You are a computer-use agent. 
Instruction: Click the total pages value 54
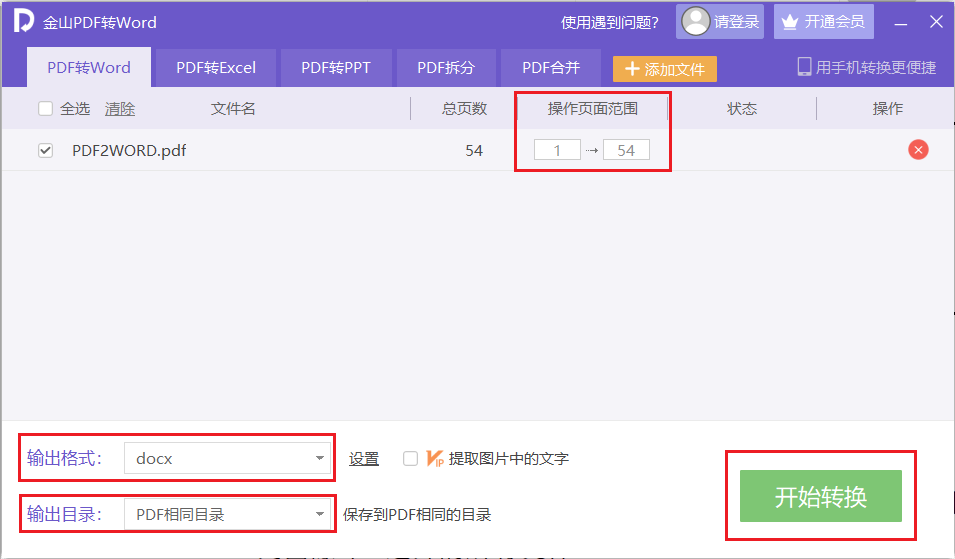pyautogui.click(x=474, y=150)
